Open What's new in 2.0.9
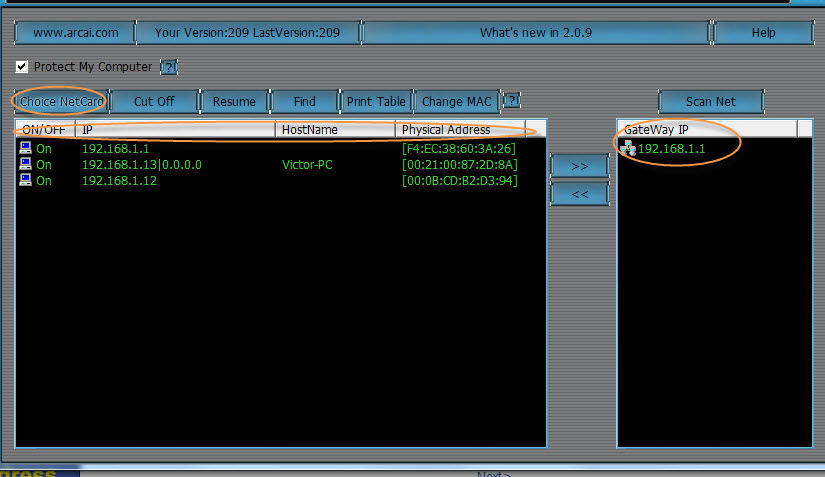825x477 pixels. click(536, 33)
